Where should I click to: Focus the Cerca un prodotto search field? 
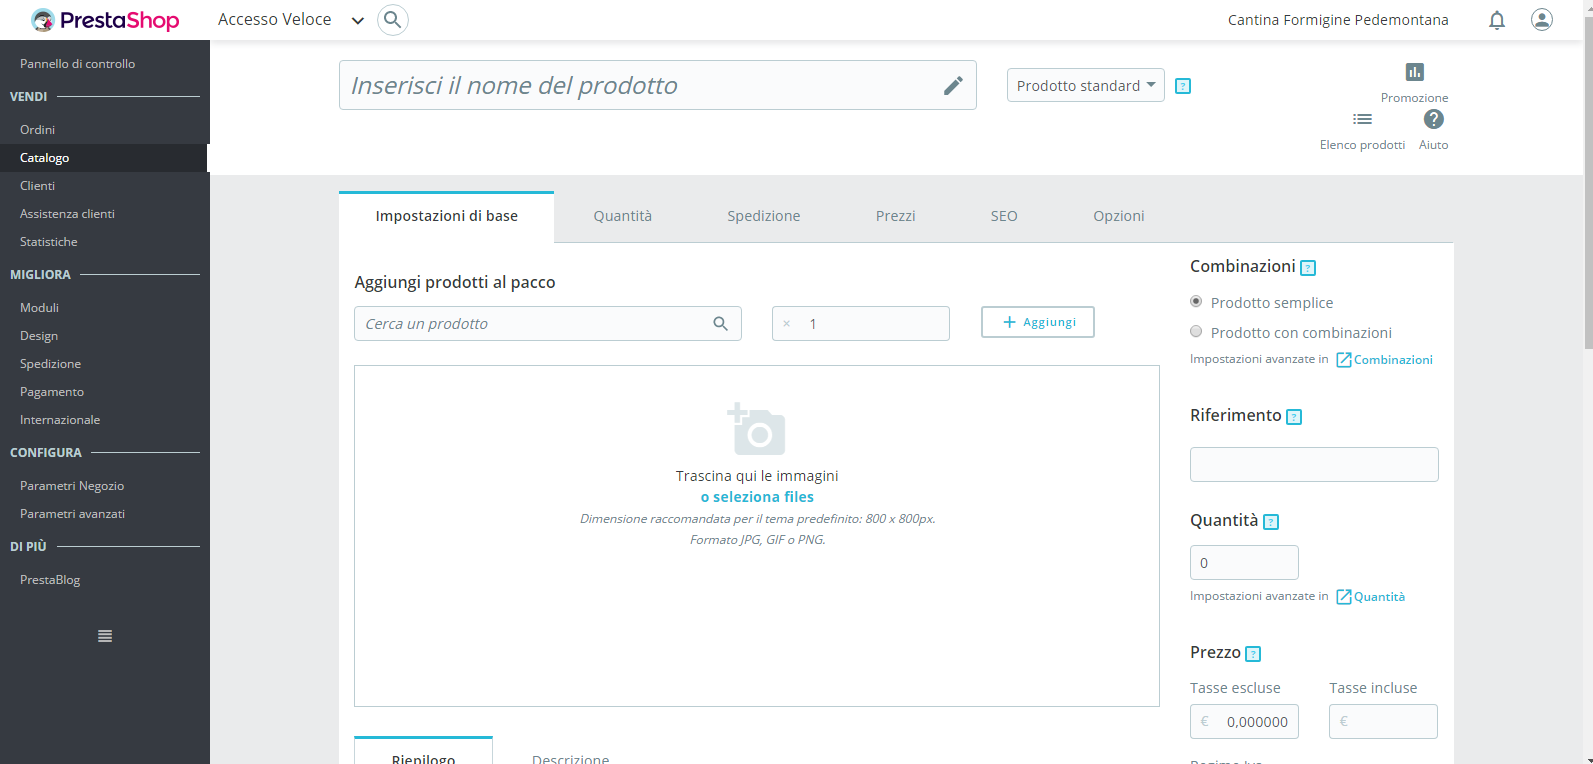[x=548, y=324]
